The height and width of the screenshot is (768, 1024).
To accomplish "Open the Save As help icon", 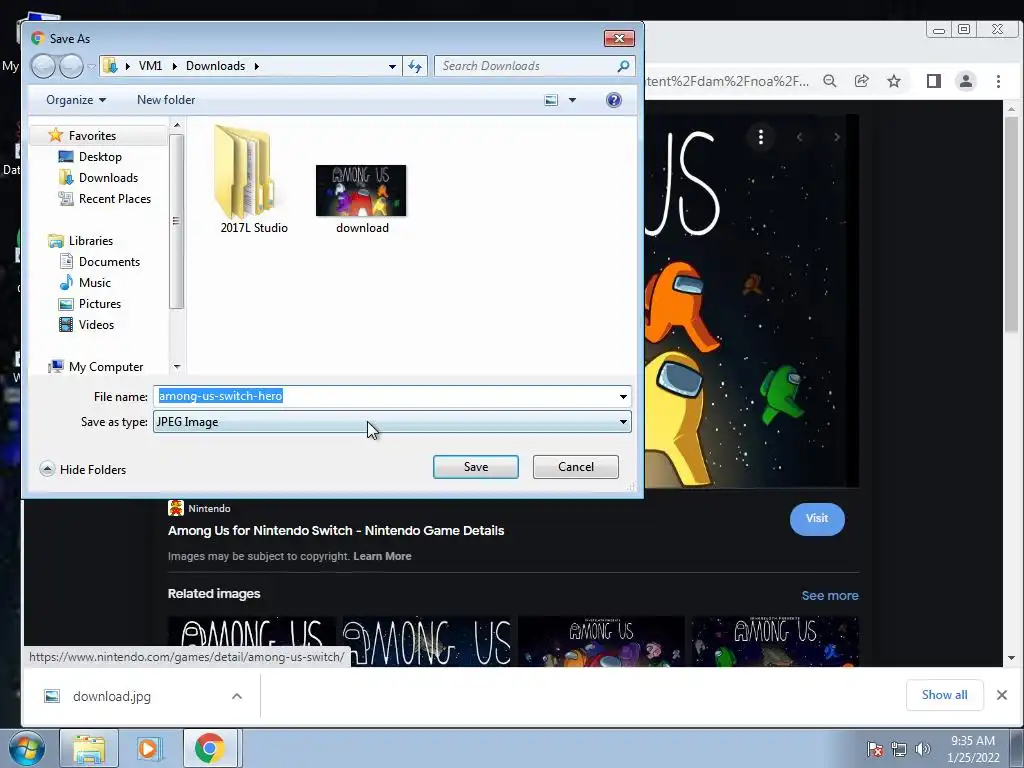I will (x=613, y=100).
